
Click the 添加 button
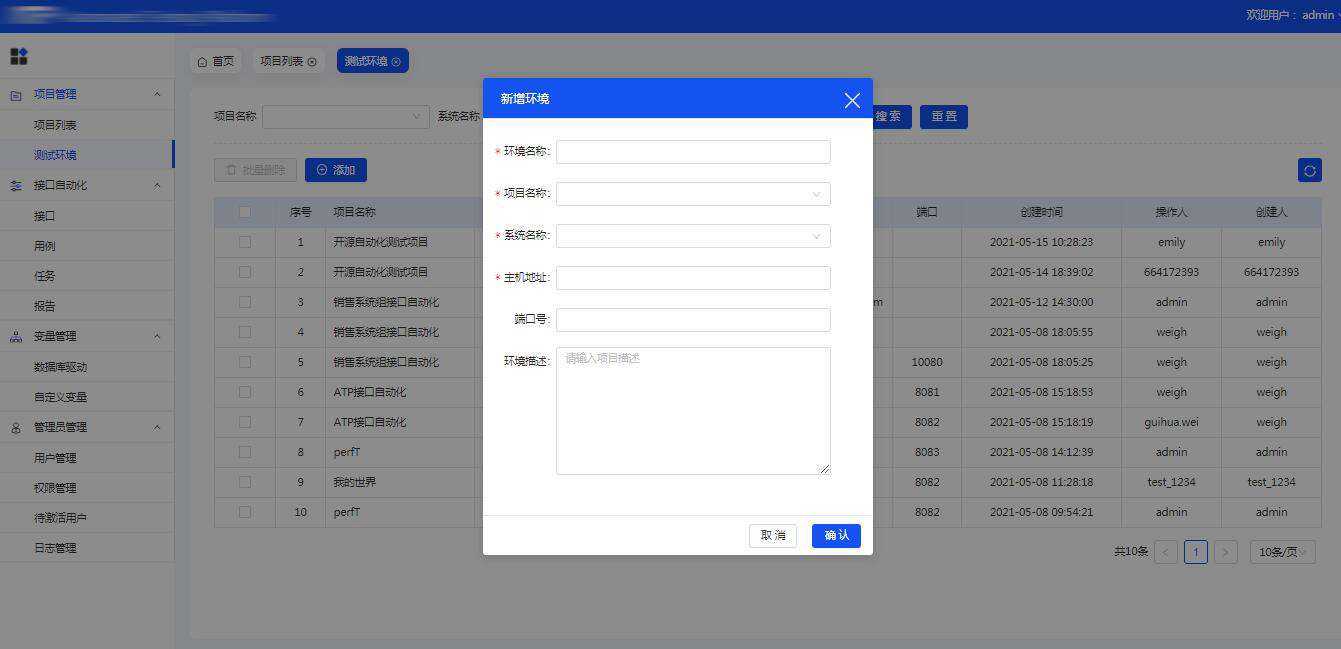coord(336,170)
